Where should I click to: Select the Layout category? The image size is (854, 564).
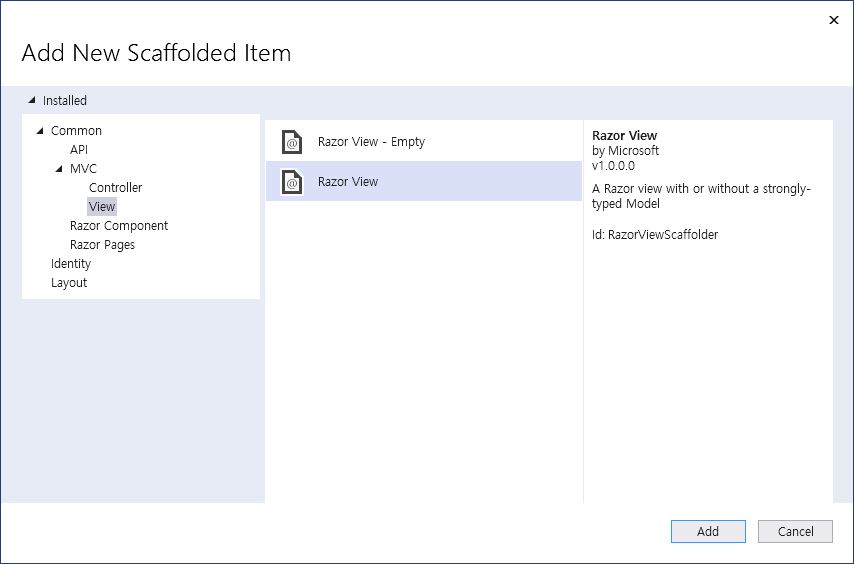point(69,282)
